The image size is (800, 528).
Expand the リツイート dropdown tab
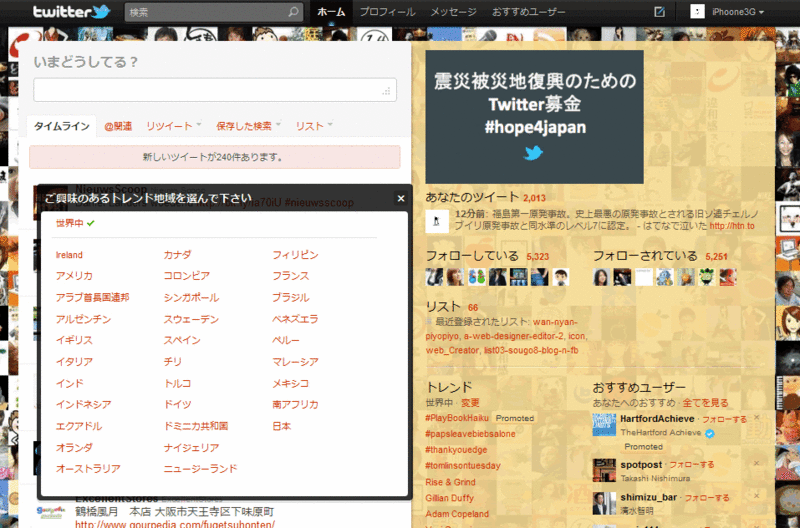173,126
